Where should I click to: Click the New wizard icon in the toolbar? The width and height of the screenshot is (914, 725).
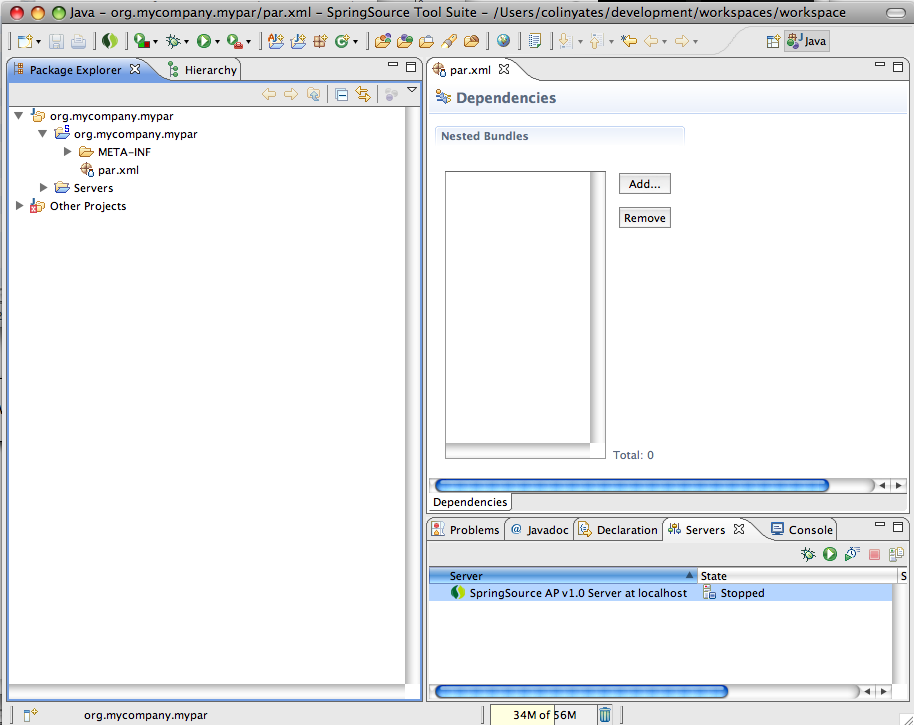[x=25, y=41]
